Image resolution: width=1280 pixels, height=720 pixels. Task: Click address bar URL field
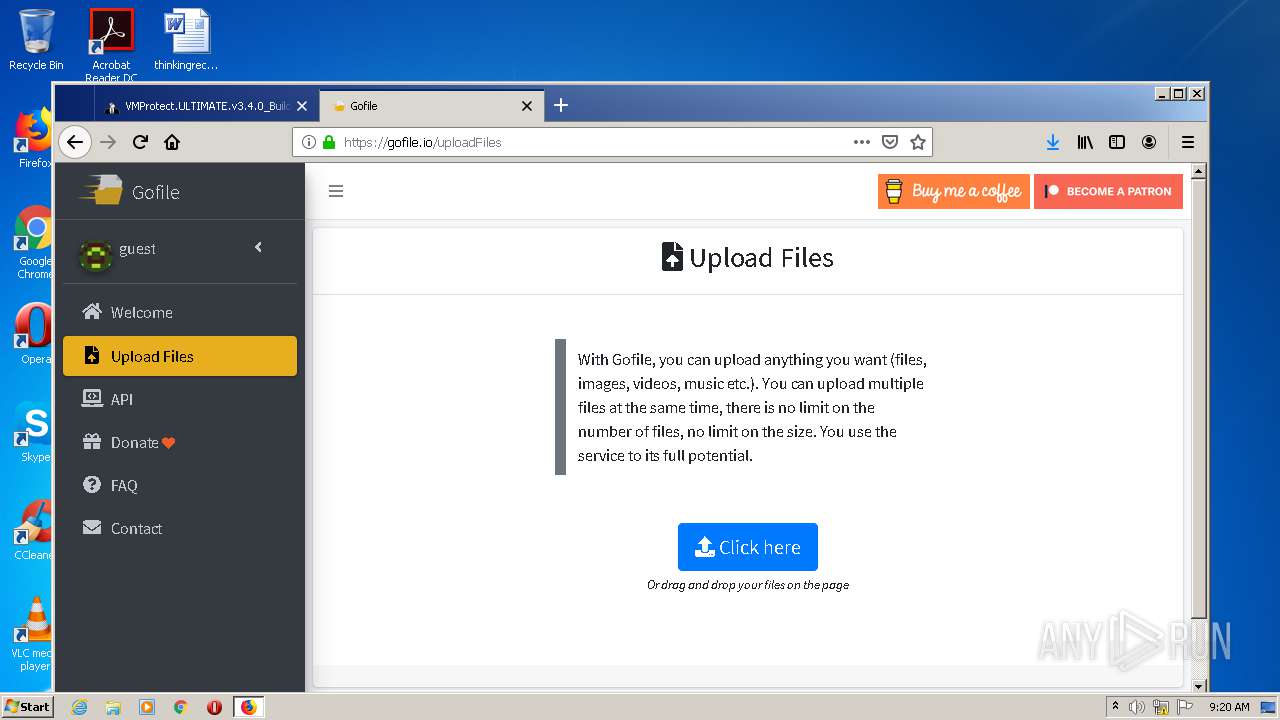tap(590, 142)
